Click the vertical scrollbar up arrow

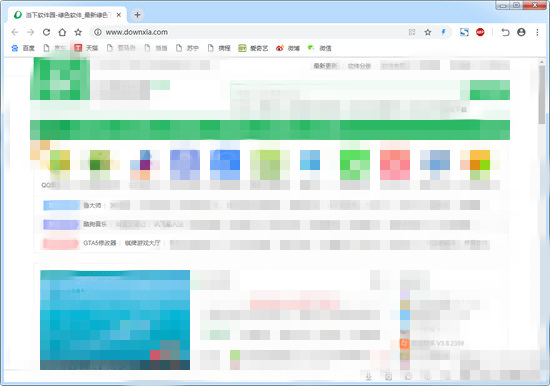[x=542, y=62]
